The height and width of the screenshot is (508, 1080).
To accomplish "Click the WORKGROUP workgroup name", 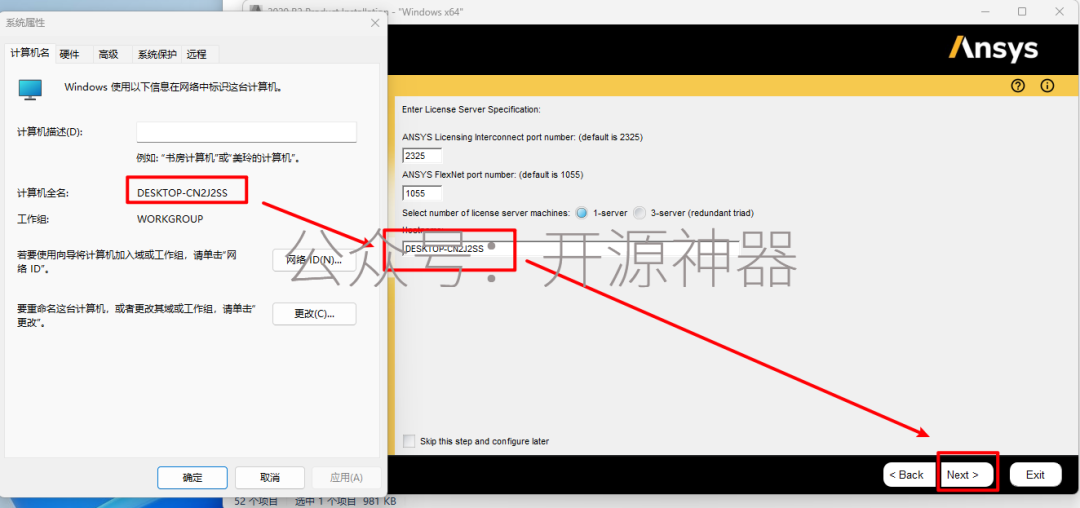I will 170,219.
